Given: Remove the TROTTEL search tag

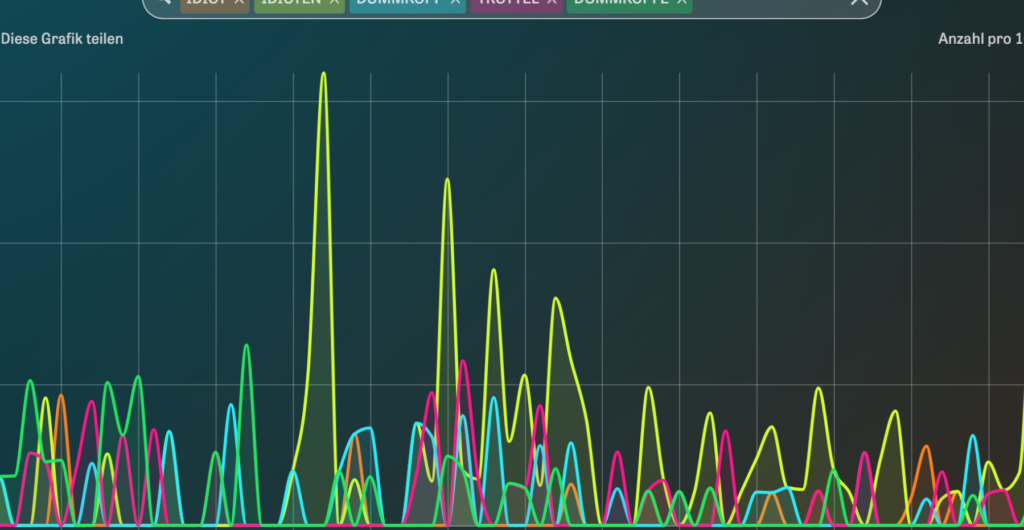Looking at the screenshot, I should tap(552, 3).
